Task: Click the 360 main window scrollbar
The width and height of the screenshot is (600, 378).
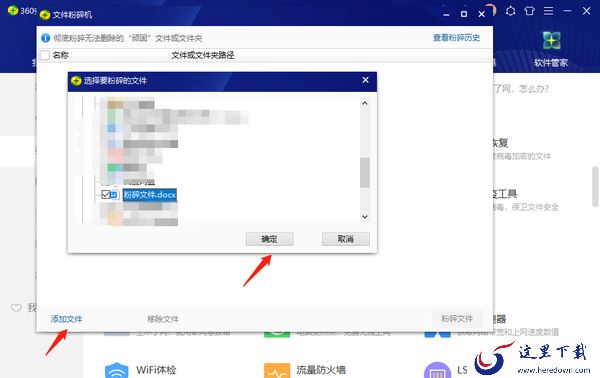Action: [595, 187]
